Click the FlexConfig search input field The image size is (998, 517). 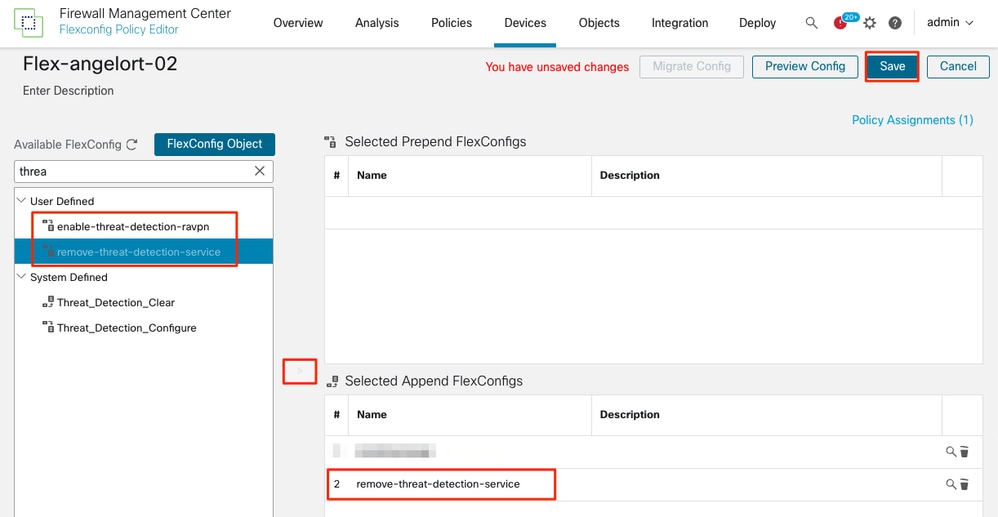[x=144, y=171]
